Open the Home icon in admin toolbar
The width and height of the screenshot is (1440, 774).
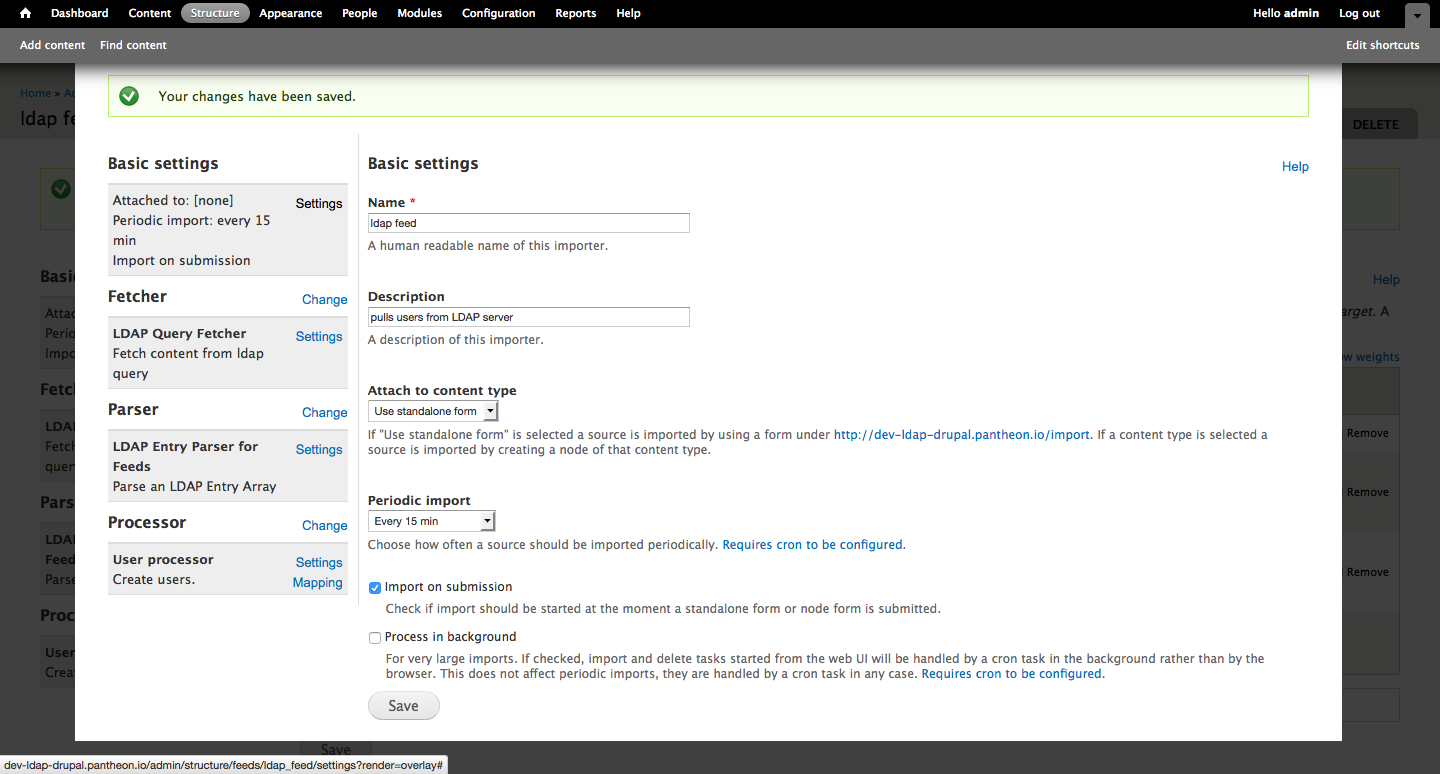point(26,13)
